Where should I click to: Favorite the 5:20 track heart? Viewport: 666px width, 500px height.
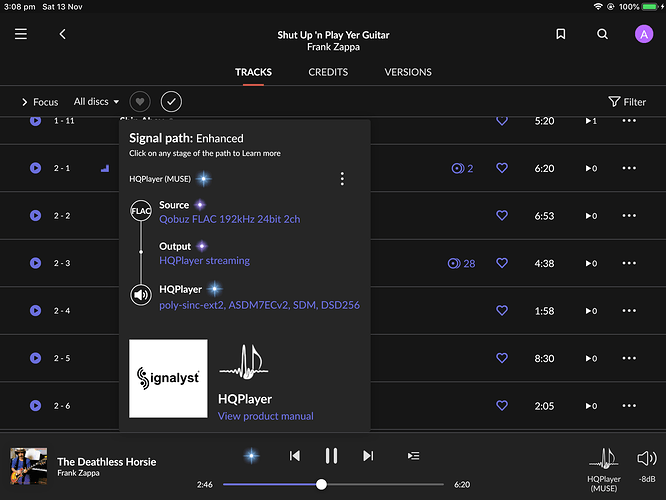pos(502,121)
